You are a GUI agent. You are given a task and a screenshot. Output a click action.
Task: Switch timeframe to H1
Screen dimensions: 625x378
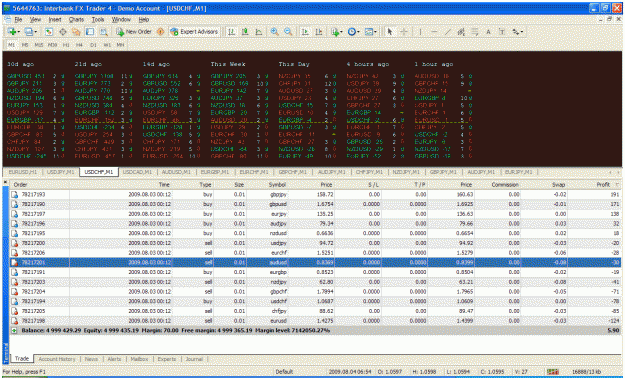click(x=66, y=45)
